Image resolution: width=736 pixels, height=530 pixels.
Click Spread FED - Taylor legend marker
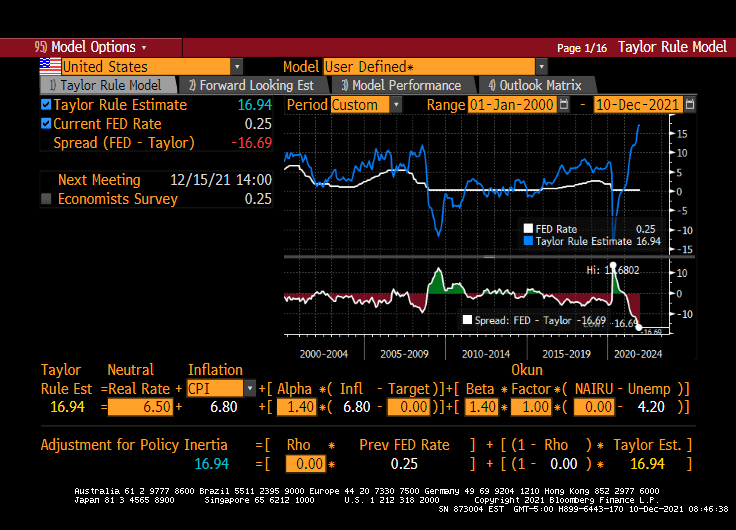[x=467, y=321]
